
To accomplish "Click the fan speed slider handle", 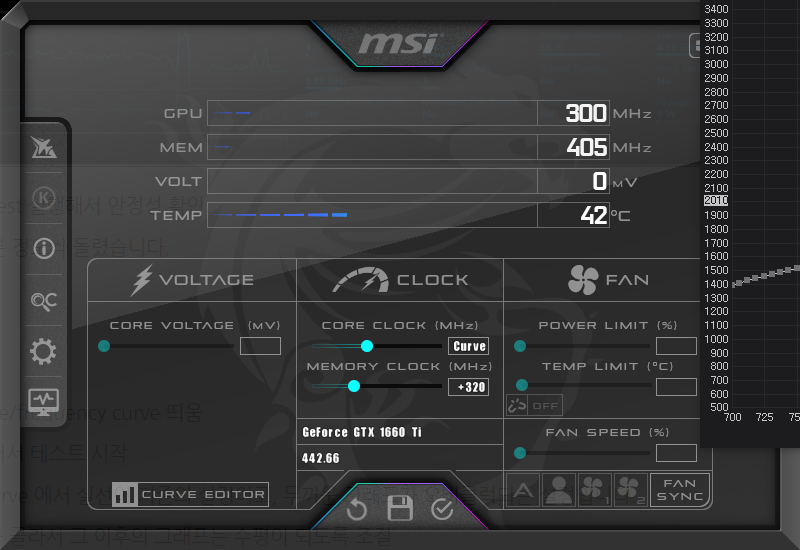I will click(520, 453).
